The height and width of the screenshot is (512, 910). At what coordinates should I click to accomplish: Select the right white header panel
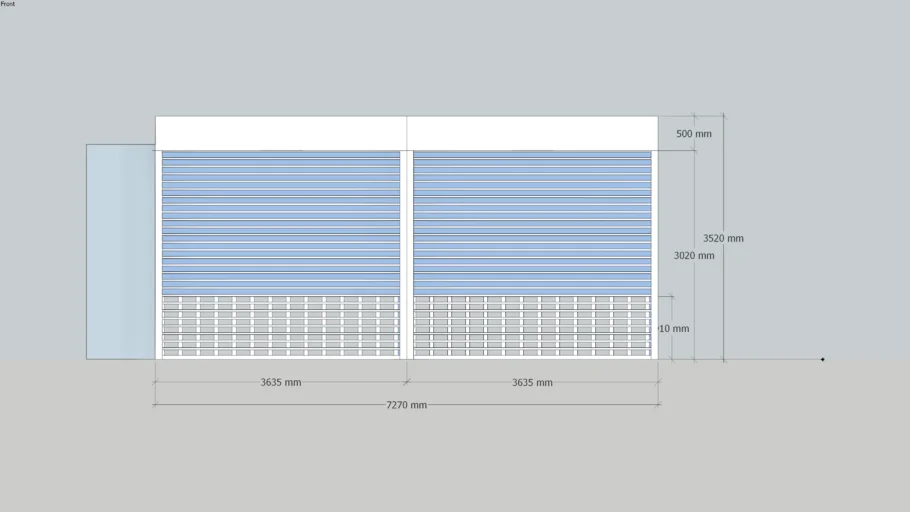[532, 133]
